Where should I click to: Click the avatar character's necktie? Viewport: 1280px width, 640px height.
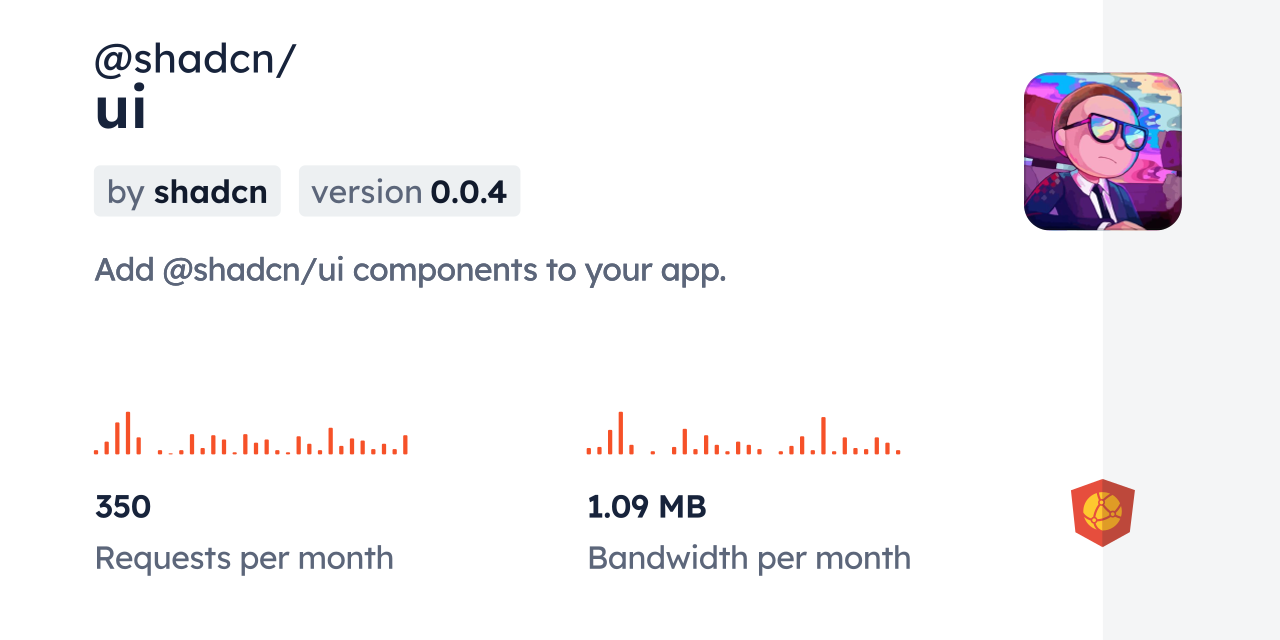tap(1098, 202)
